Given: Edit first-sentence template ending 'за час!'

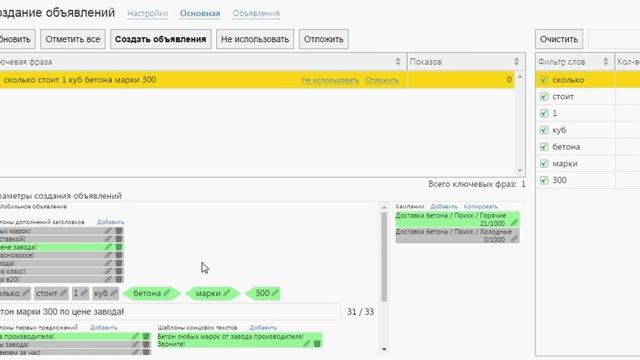Looking at the screenshot, I should coord(135,352).
